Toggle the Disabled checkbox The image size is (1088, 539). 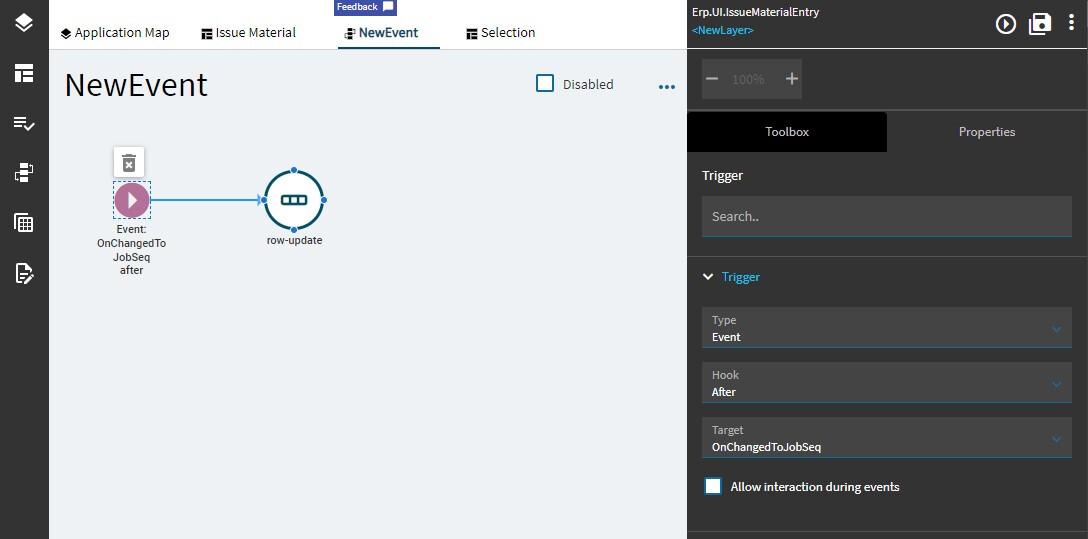point(545,84)
